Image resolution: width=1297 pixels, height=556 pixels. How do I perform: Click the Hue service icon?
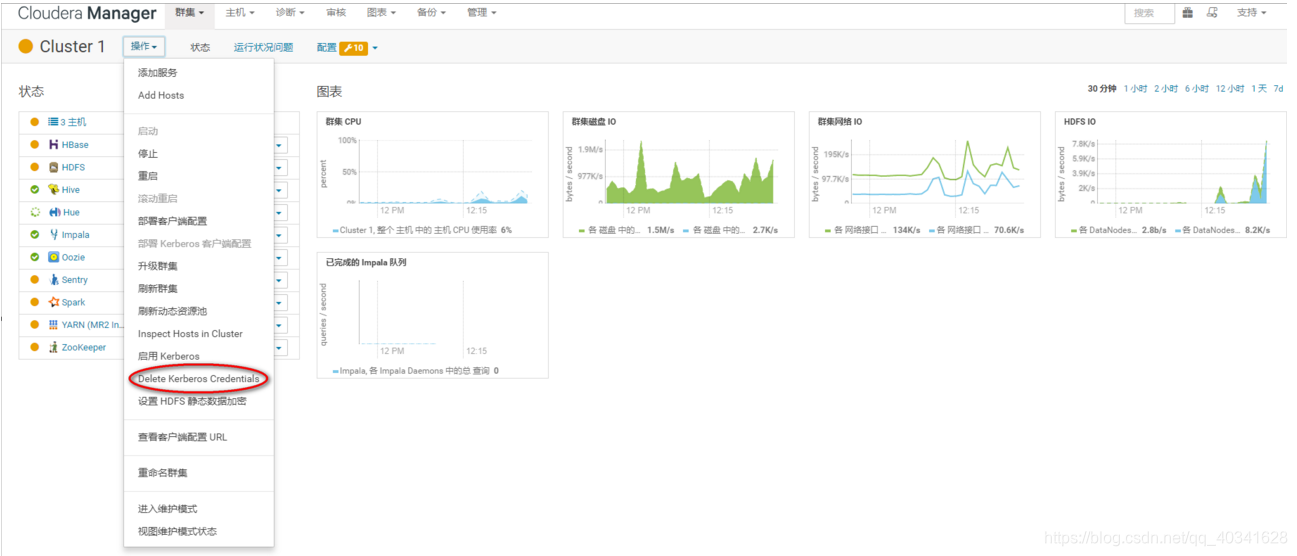coord(53,212)
